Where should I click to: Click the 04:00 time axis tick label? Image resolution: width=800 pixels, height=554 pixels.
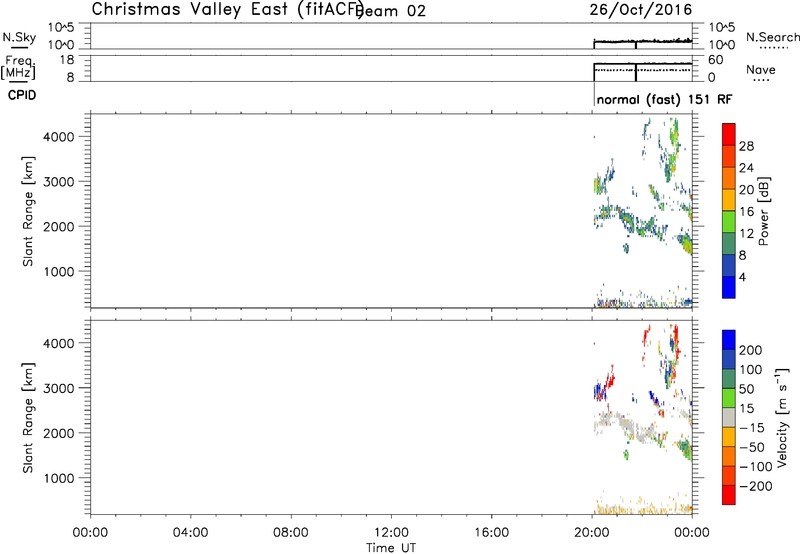click(x=191, y=533)
